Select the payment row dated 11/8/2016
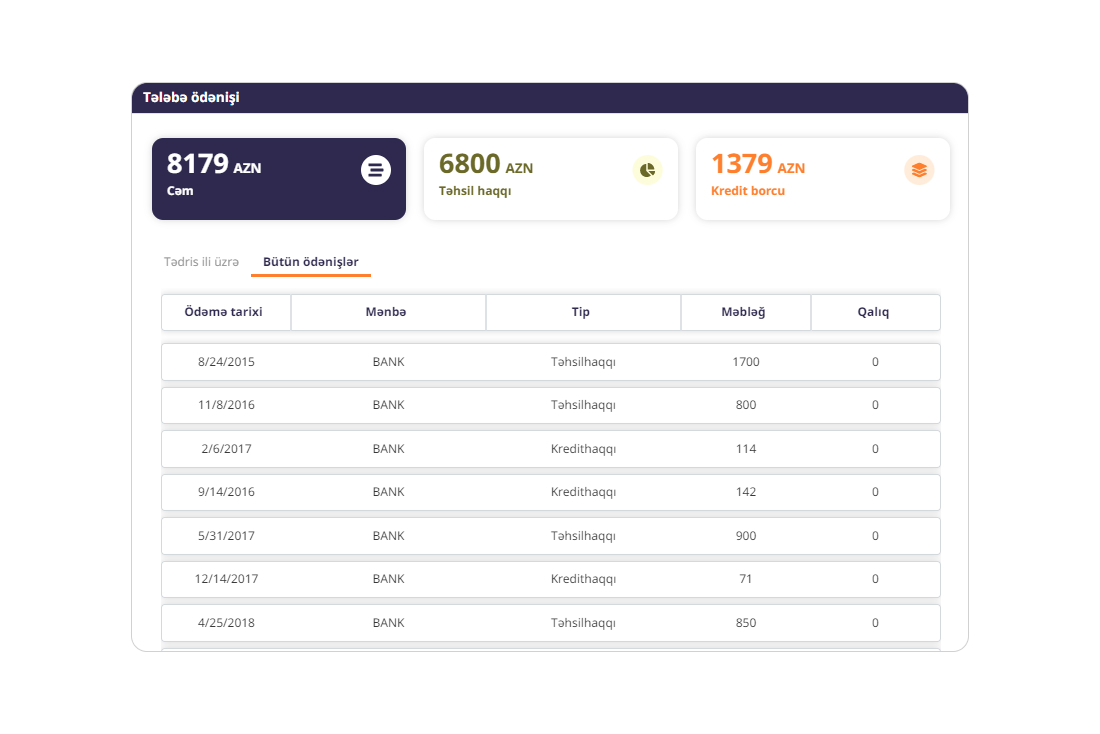Image resolution: width=1100 pixels, height=734 pixels. [550, 405]
